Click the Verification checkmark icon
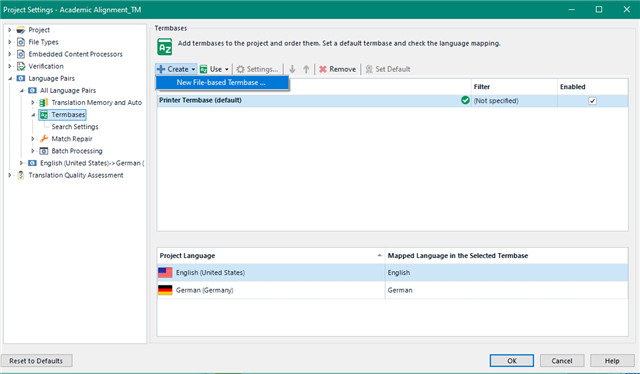This screenshot has height=374, width=640. [21, 66]
